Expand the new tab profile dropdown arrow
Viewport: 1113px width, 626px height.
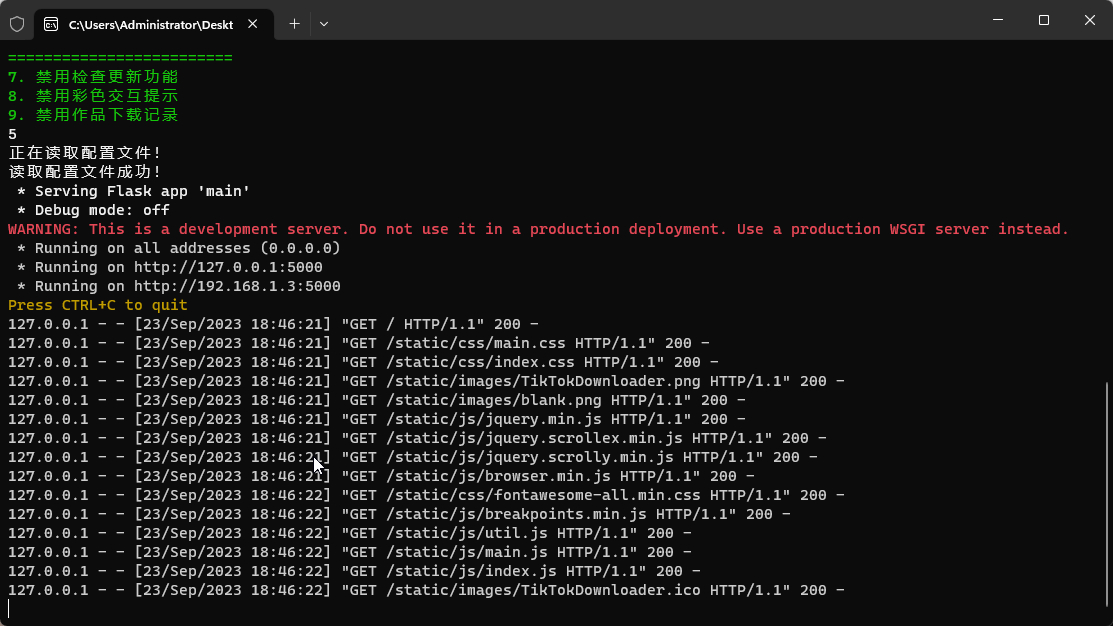point(324,24)
